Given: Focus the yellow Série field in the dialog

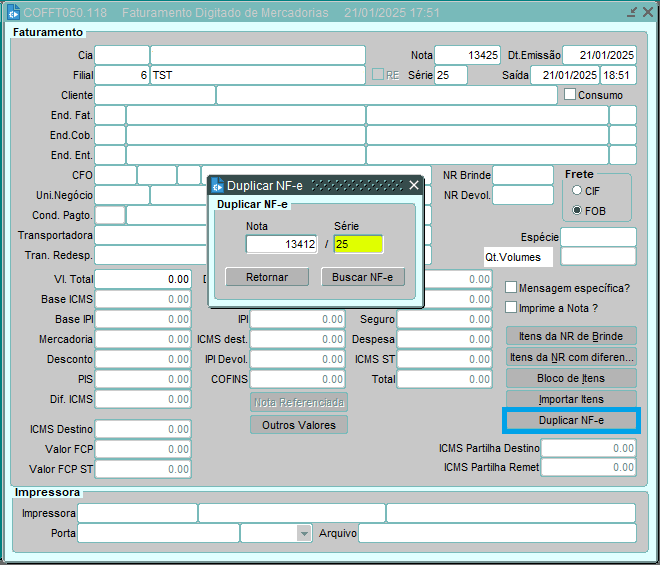Looking at the screenshot, I should (x=358, y=244).
